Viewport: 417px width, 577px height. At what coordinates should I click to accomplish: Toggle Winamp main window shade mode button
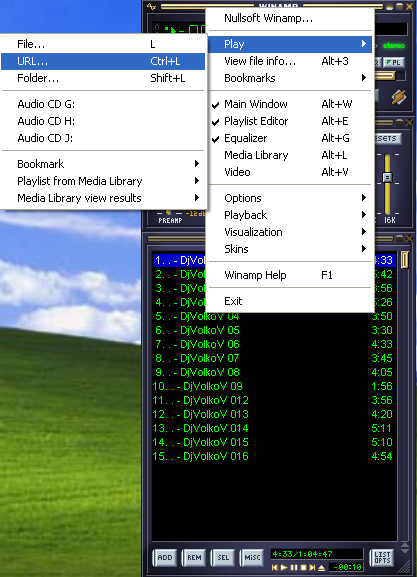coord(399,6)
